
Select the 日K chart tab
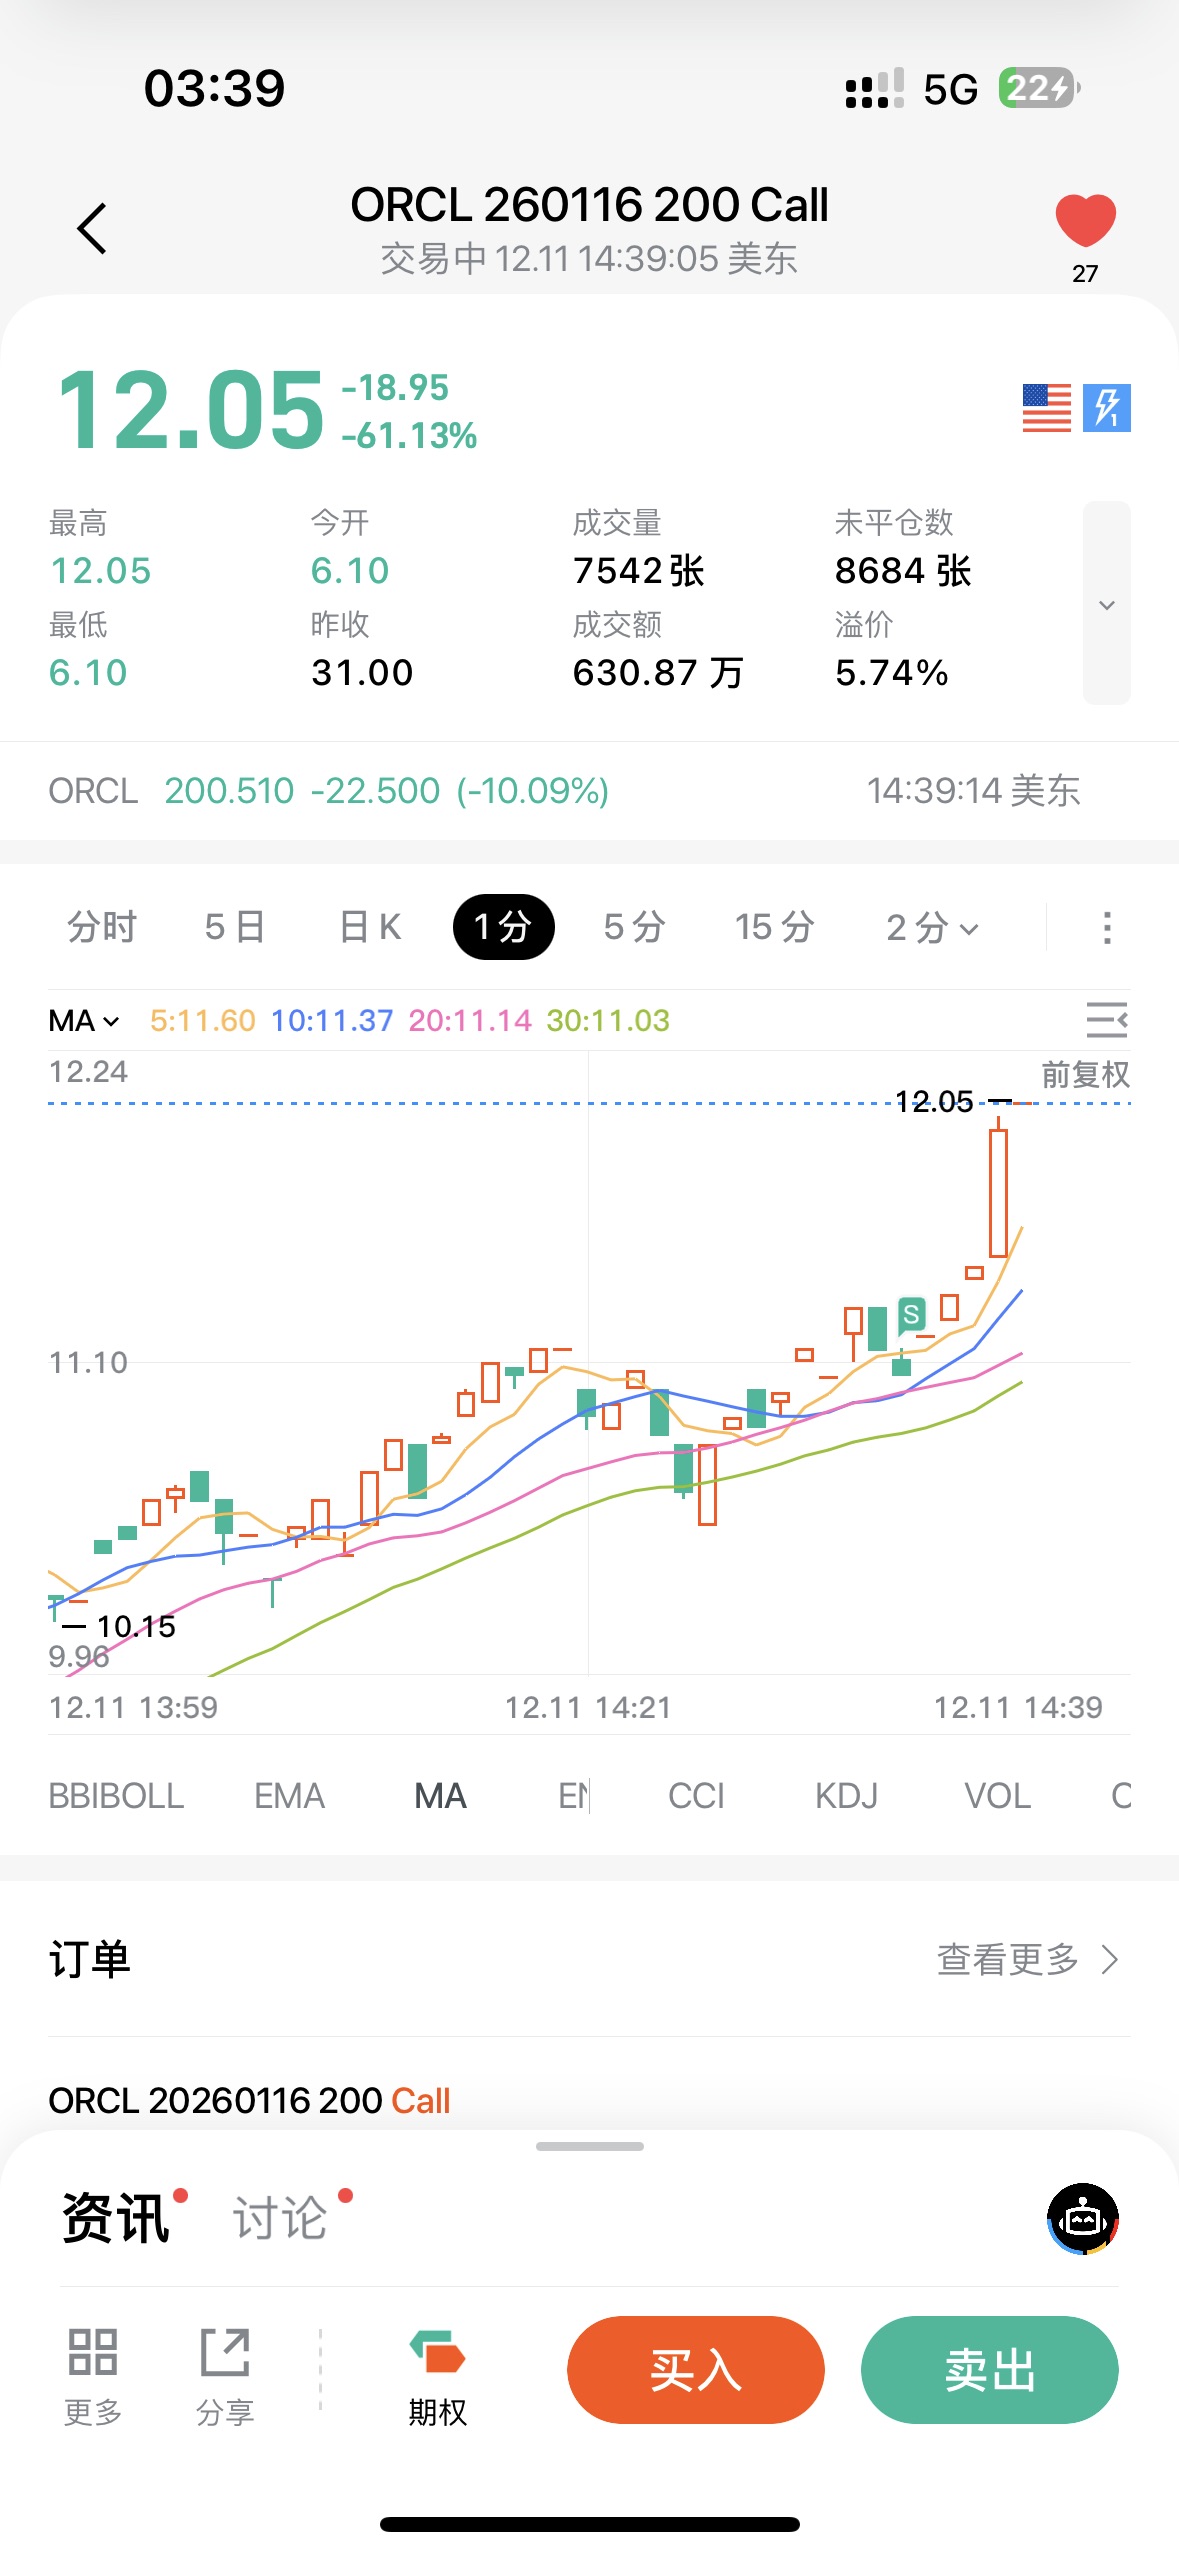pyautogui.click(x=370, y=927)
